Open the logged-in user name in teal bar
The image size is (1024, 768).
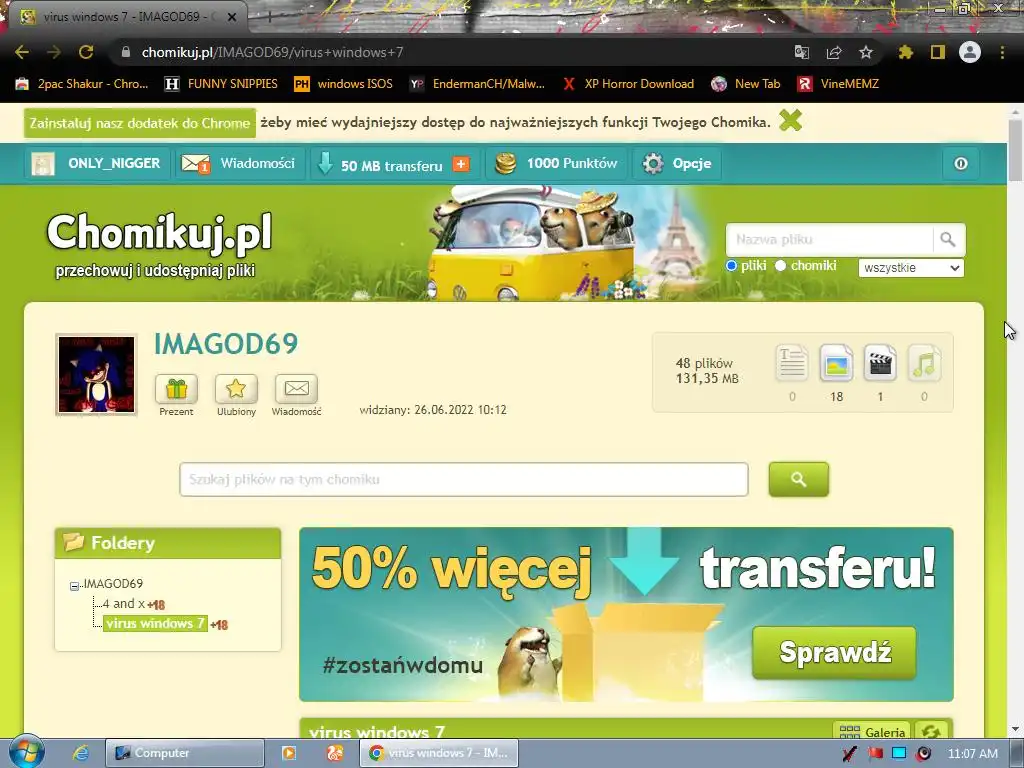coord(114,163)
